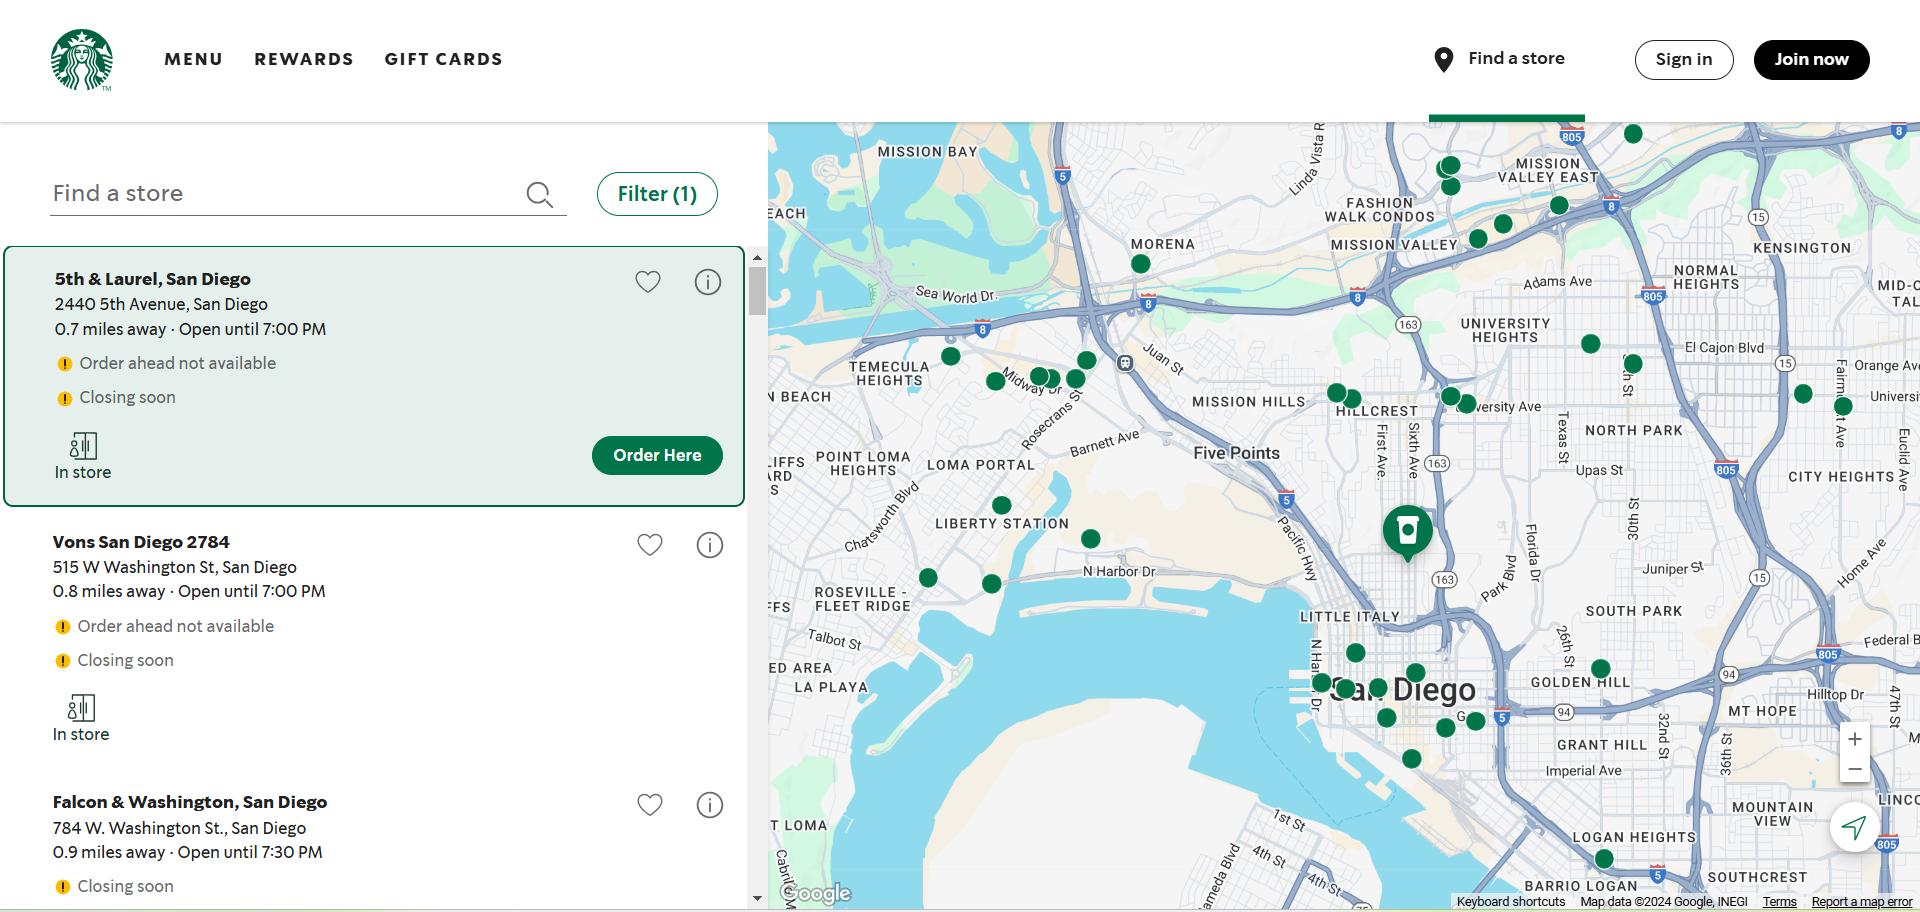
Task: Favorite Falcon & Washington with the heart
Action: coord(650,804)
